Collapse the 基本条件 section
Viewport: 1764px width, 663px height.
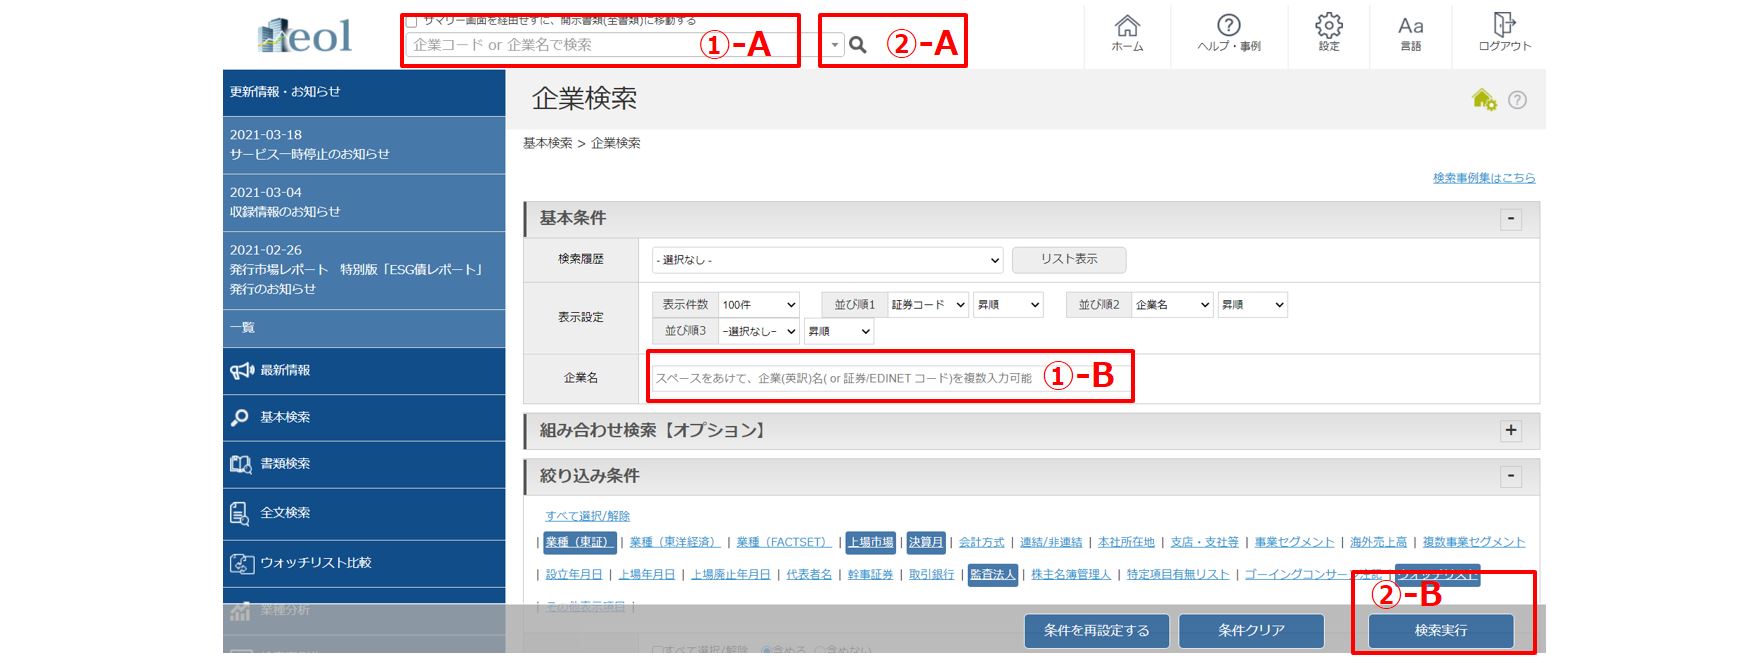point(1510,218)
